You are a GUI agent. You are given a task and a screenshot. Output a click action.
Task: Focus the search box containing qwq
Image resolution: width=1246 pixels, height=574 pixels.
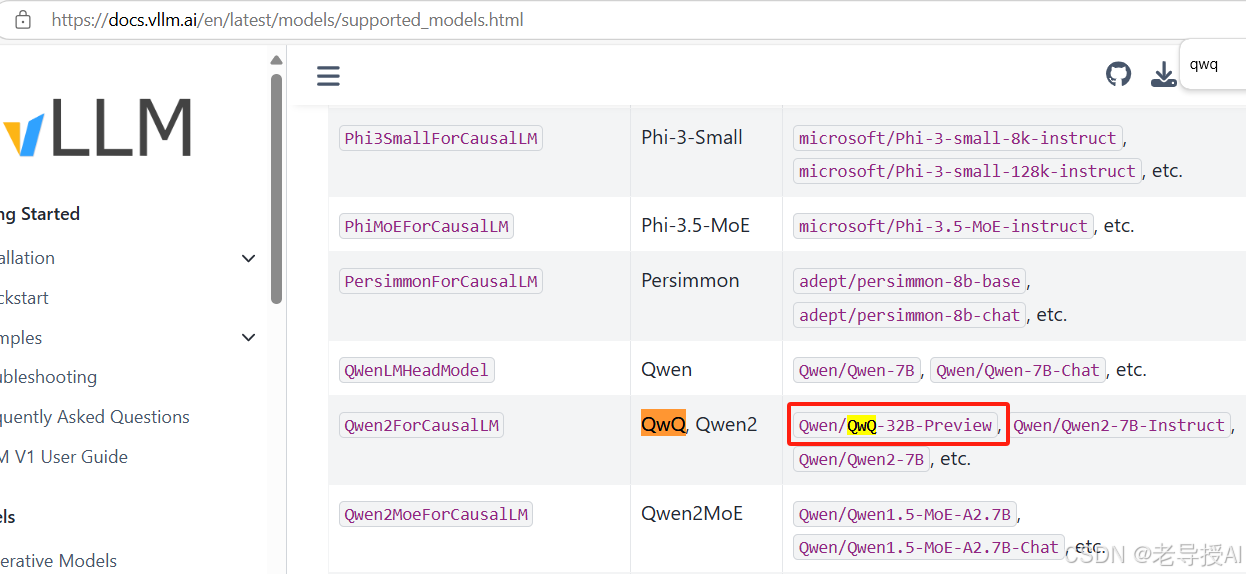click(1213, 65)
